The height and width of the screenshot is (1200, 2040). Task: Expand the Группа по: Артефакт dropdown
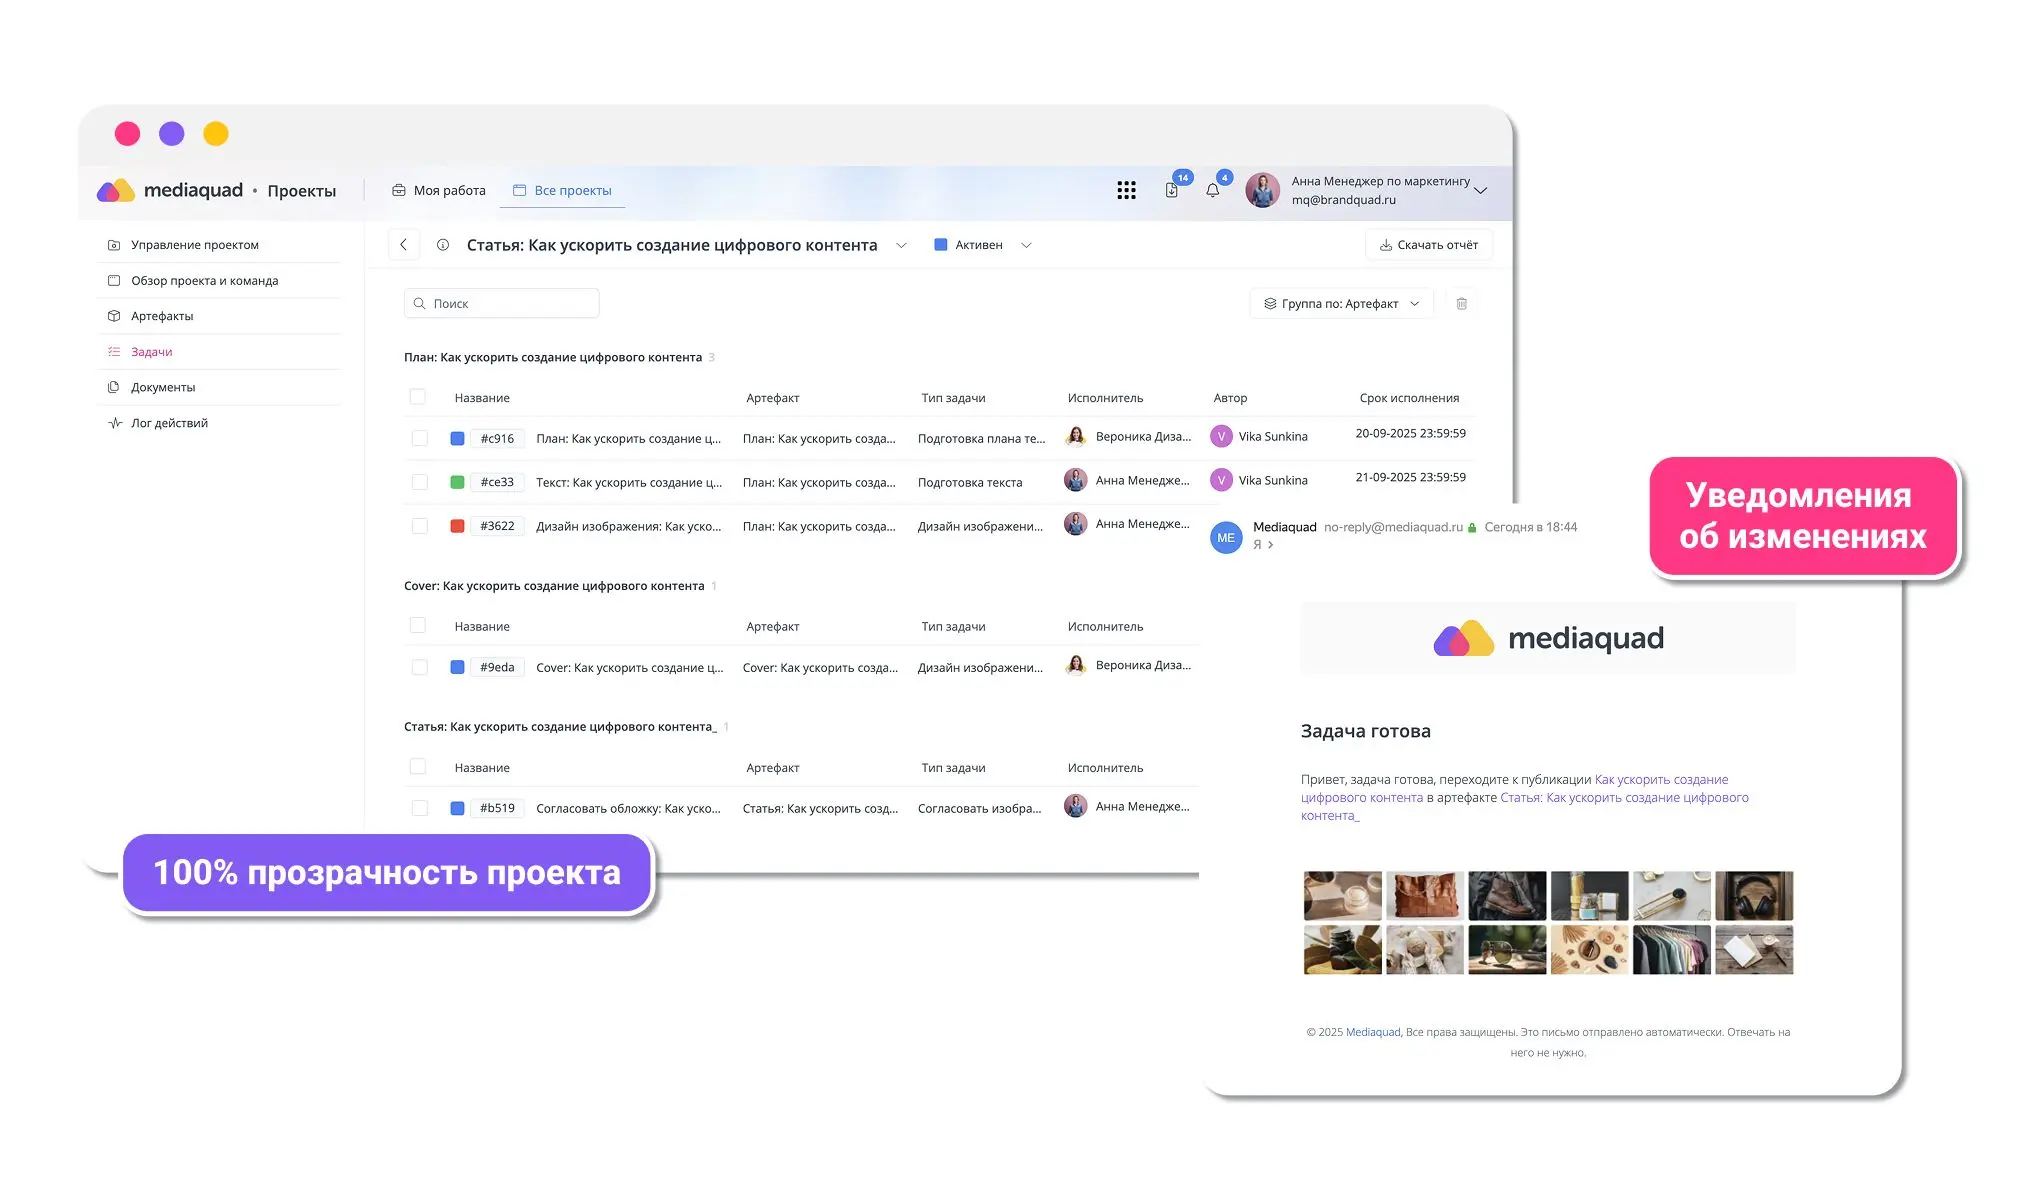(x=1340, y=304)
